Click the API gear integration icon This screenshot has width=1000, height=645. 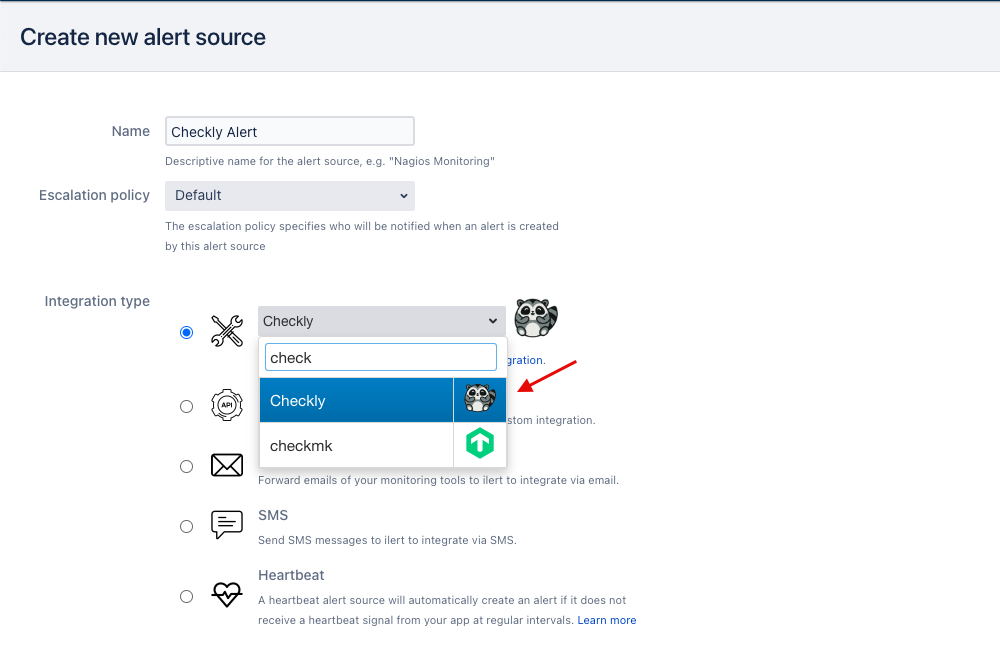pyautogui.click(x=226, y=405)
